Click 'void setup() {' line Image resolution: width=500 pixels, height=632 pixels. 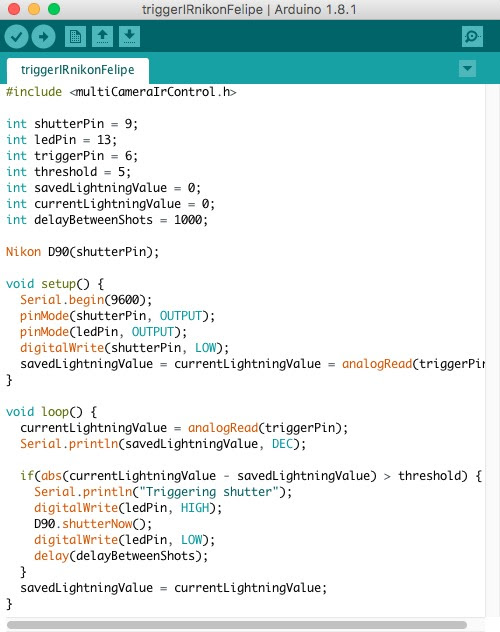(x=55, y=284)
